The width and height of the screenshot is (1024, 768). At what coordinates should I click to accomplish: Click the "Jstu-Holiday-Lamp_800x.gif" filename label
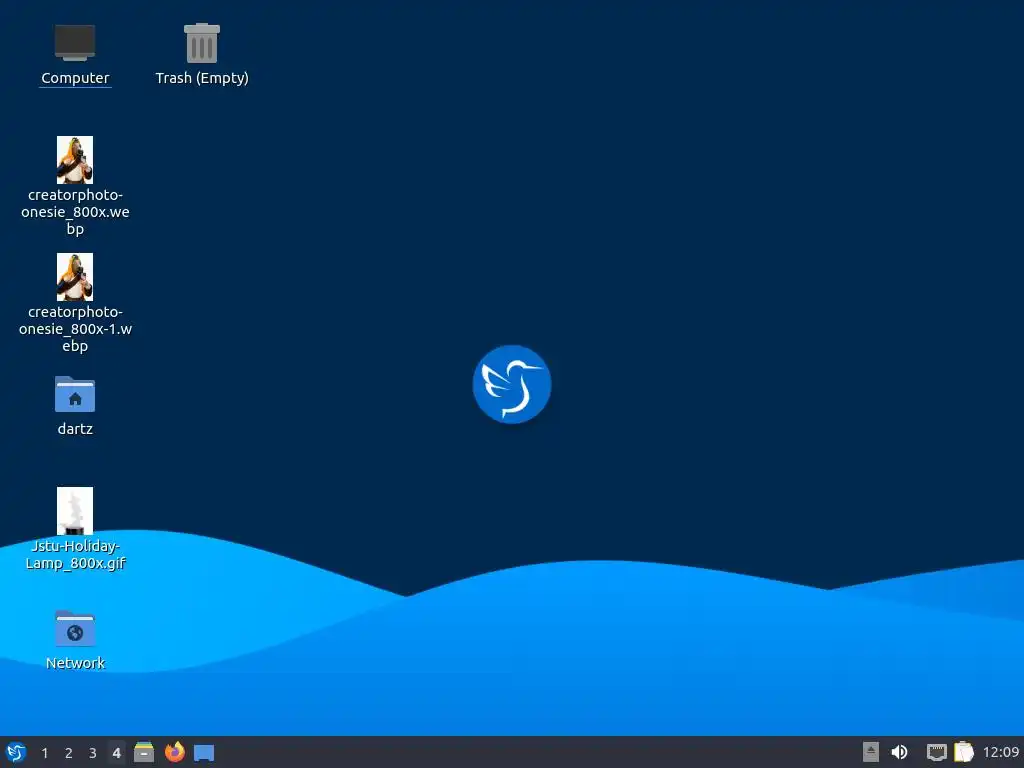[75, 554]
